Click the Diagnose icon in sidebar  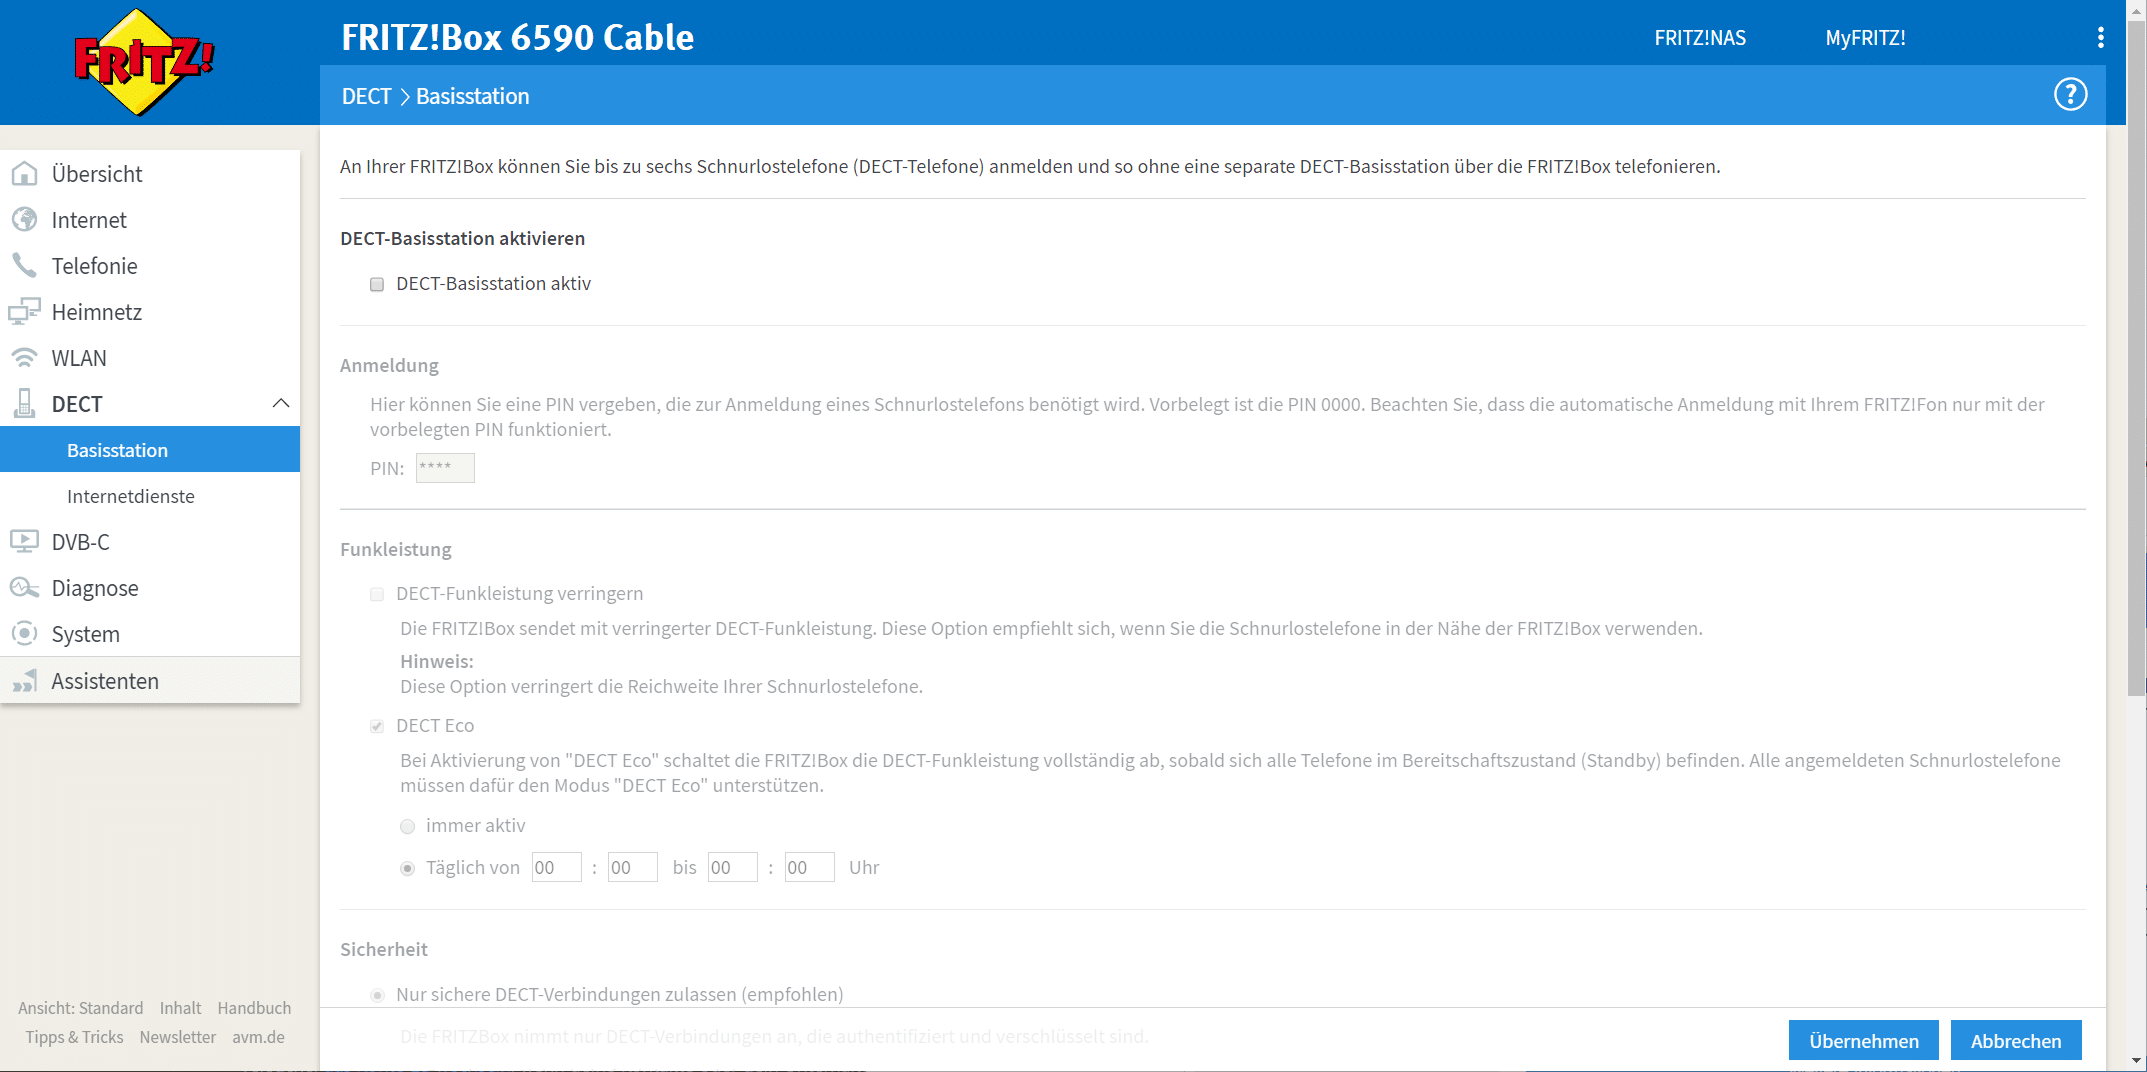pyautogui.click(x=24, y=588)
